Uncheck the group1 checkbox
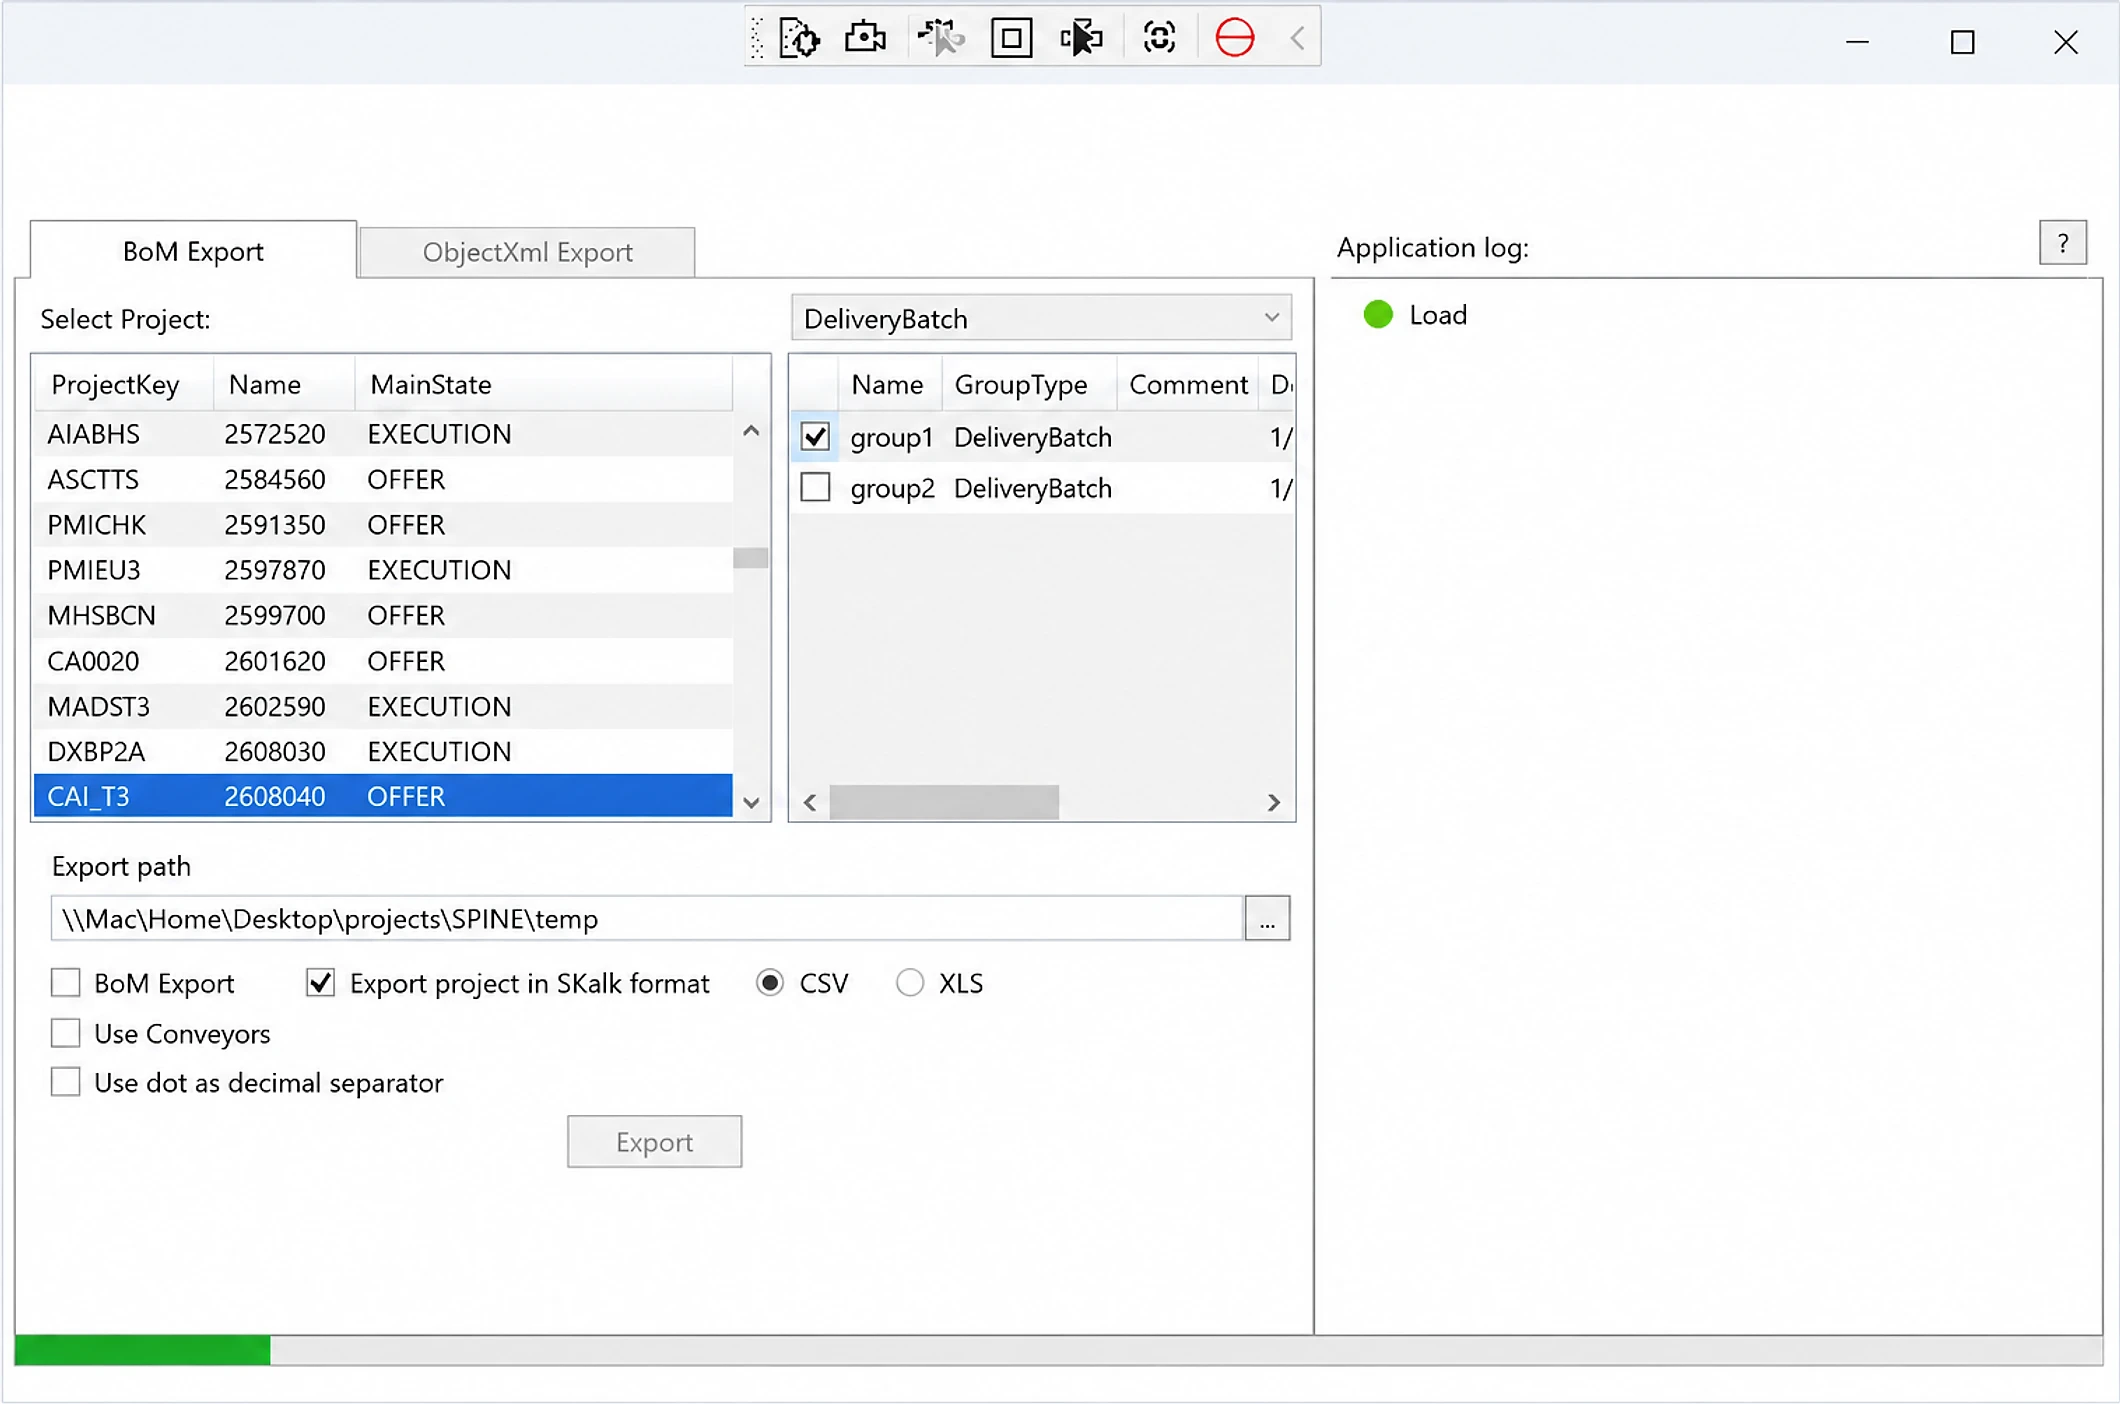The image size is (2120, 1404). (x=815, y=436)
